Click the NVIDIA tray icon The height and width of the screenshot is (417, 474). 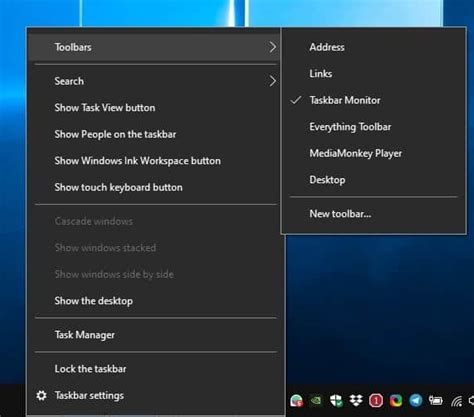(316, 400)
